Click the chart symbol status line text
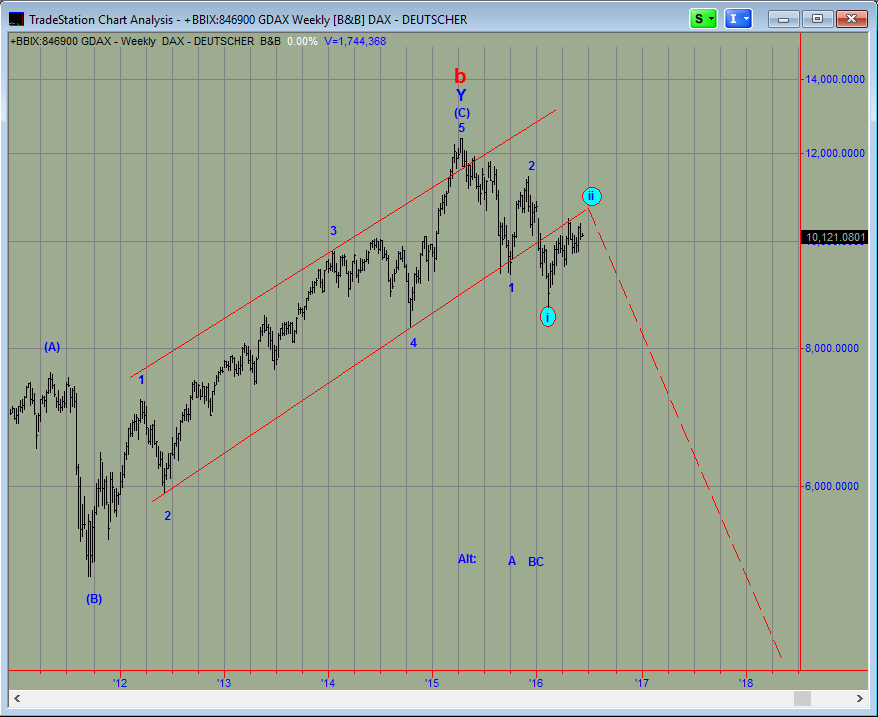 point(146,41)
